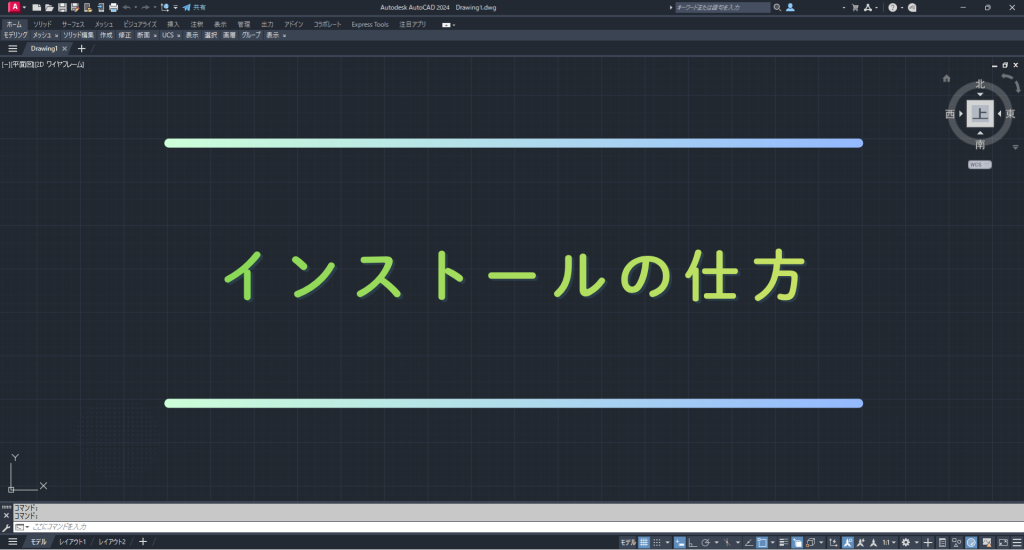1024x550 pixels.
Task: Add a new drawing tab with plus button
Action: [81, 48]
